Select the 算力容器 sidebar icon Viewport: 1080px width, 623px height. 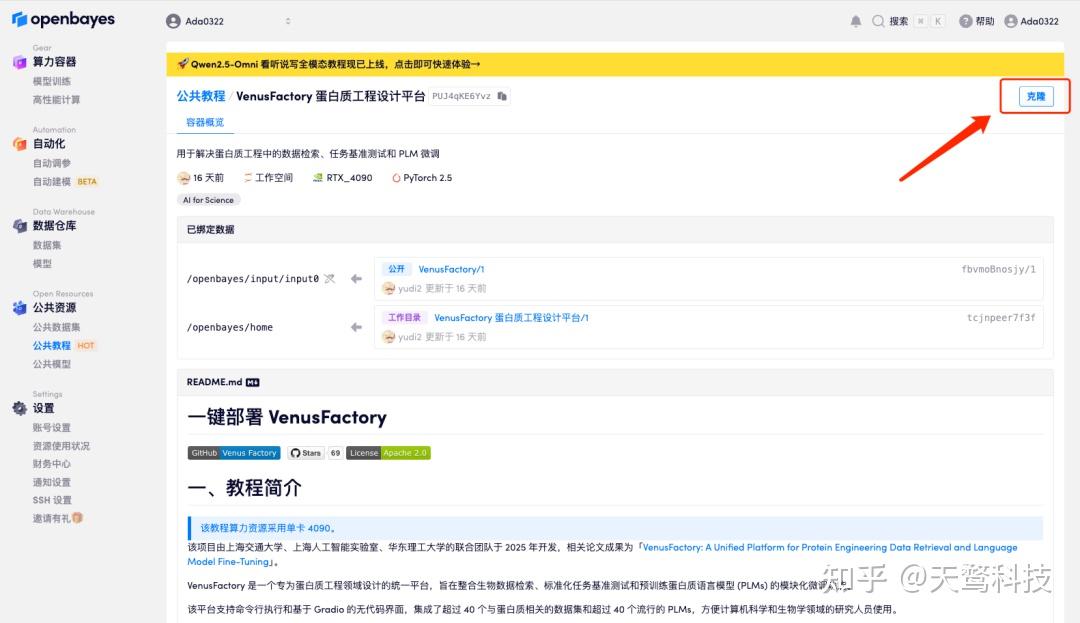pyautogui.click(x=22, y=61)
